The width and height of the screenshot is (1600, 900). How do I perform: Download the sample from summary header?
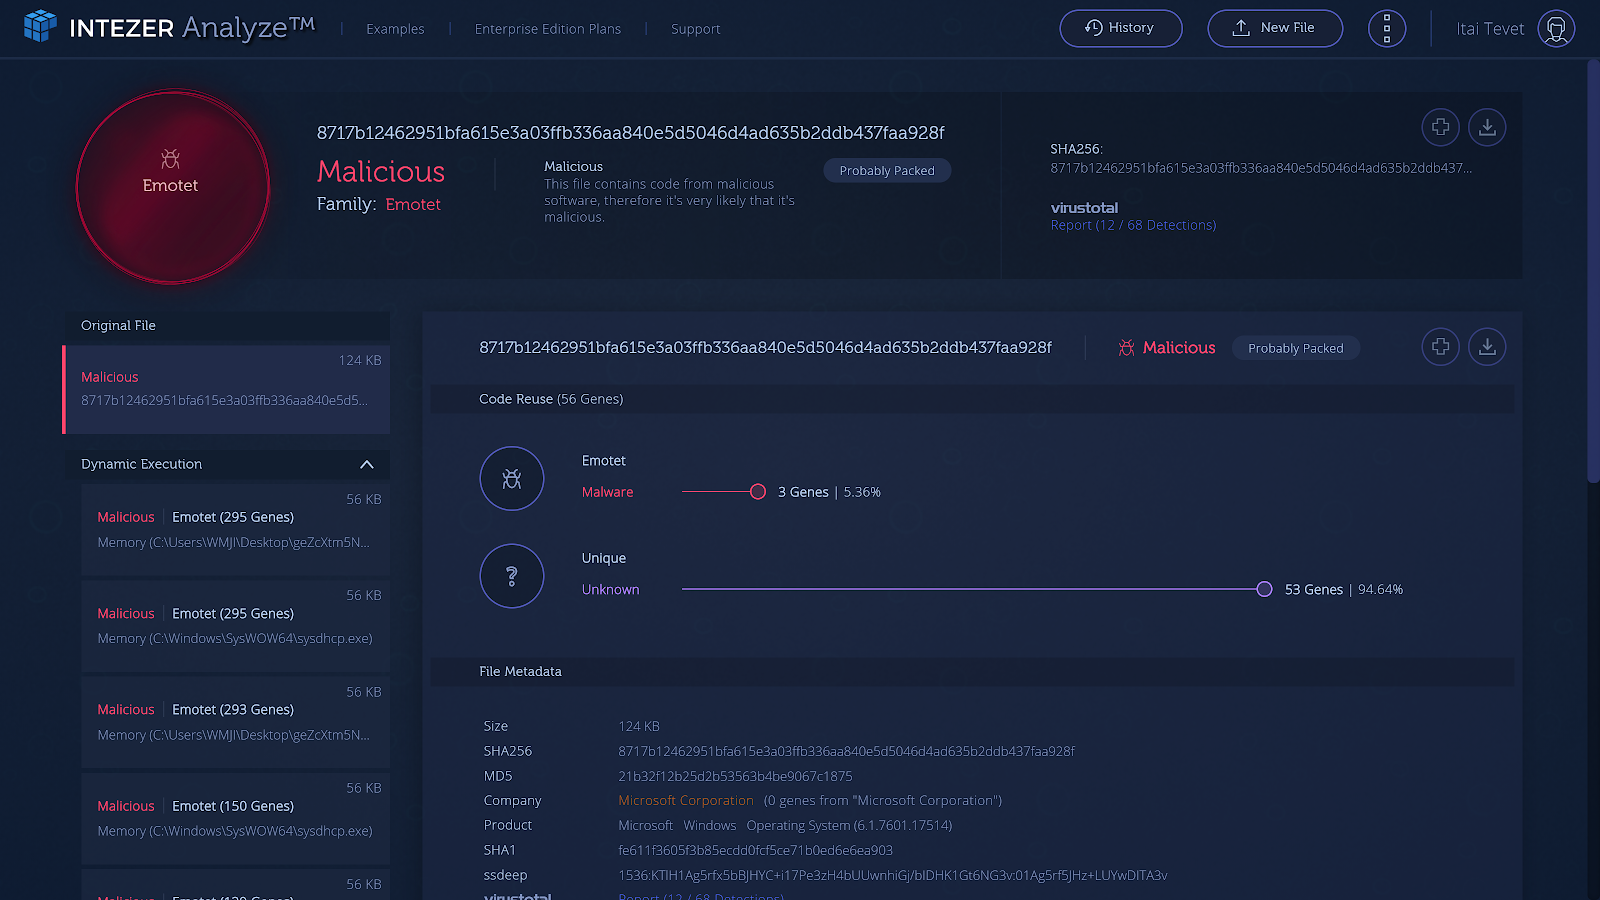(x=1487, y=127)
